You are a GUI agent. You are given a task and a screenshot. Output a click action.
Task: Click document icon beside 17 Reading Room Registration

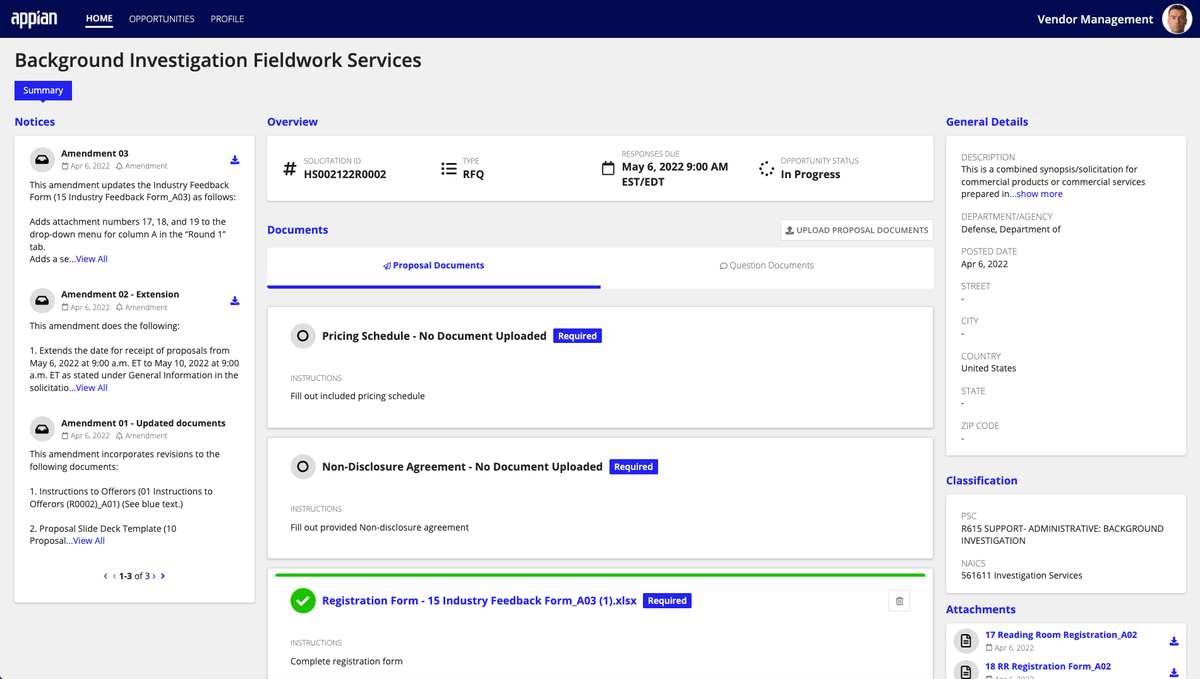tap(965, 641)
